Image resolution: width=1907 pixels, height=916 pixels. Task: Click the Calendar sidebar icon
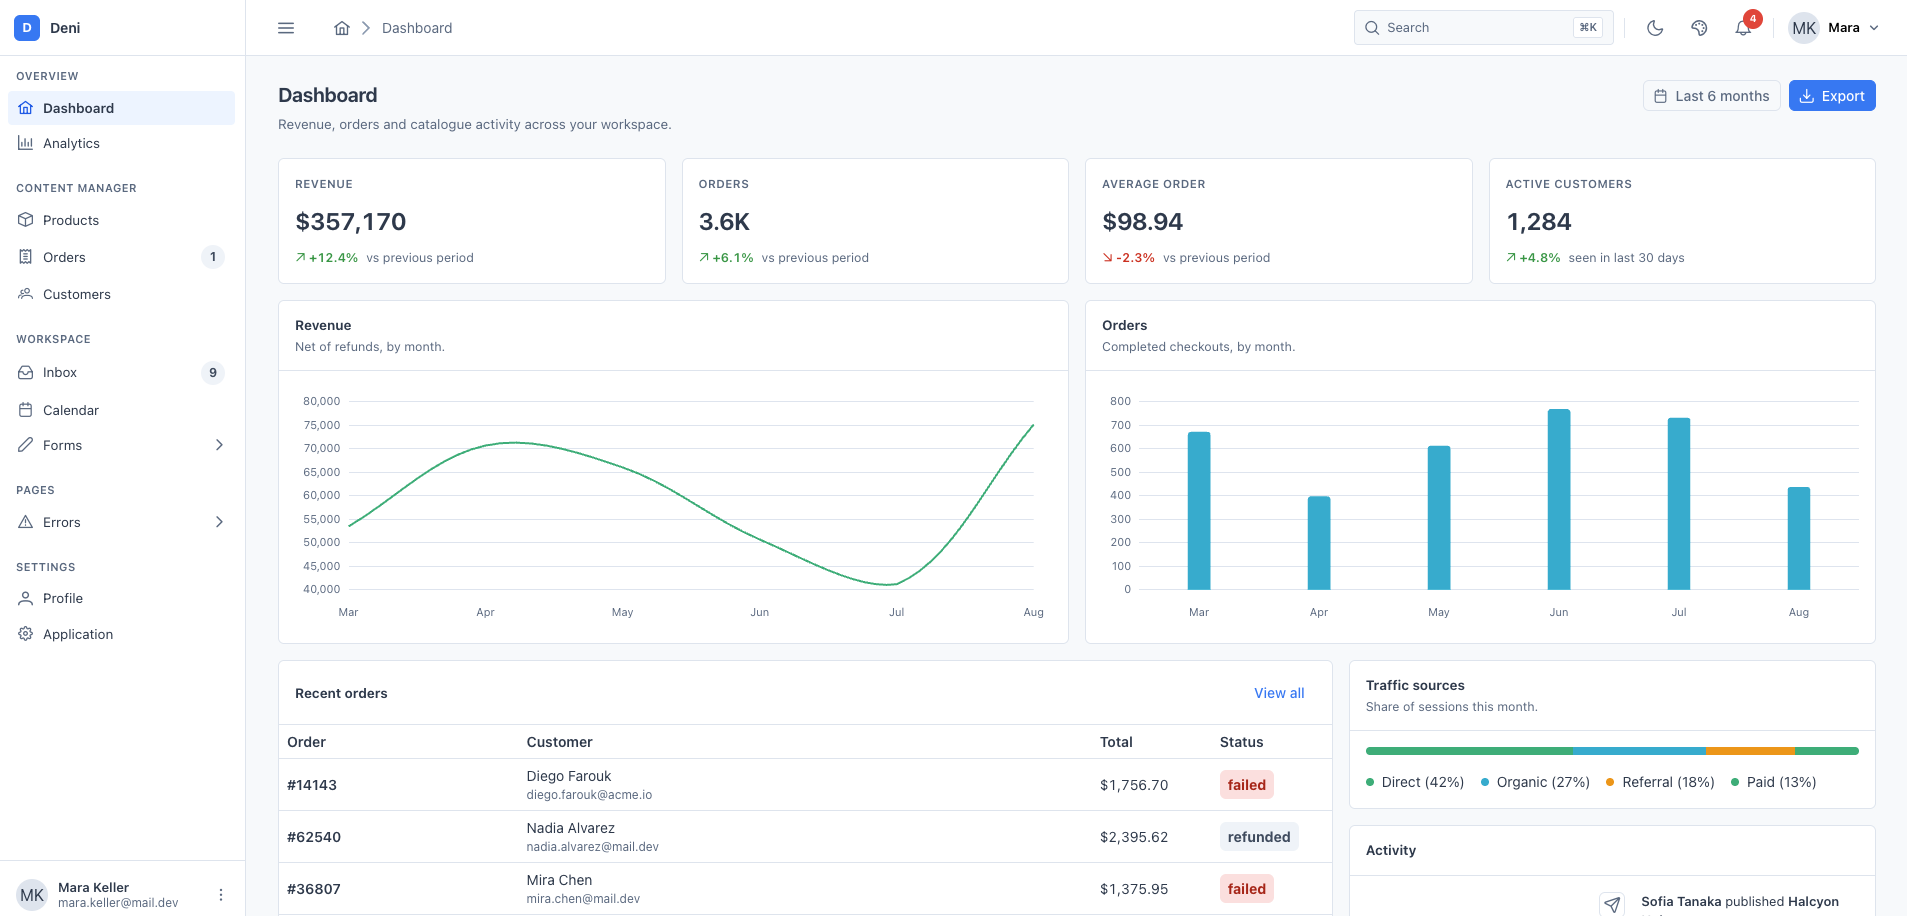point(26,410)
